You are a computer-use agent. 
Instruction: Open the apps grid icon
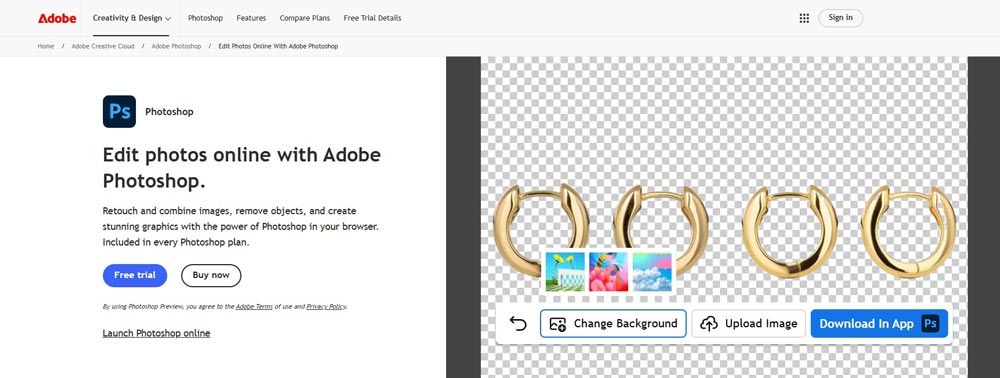click(x=804, y=18)
